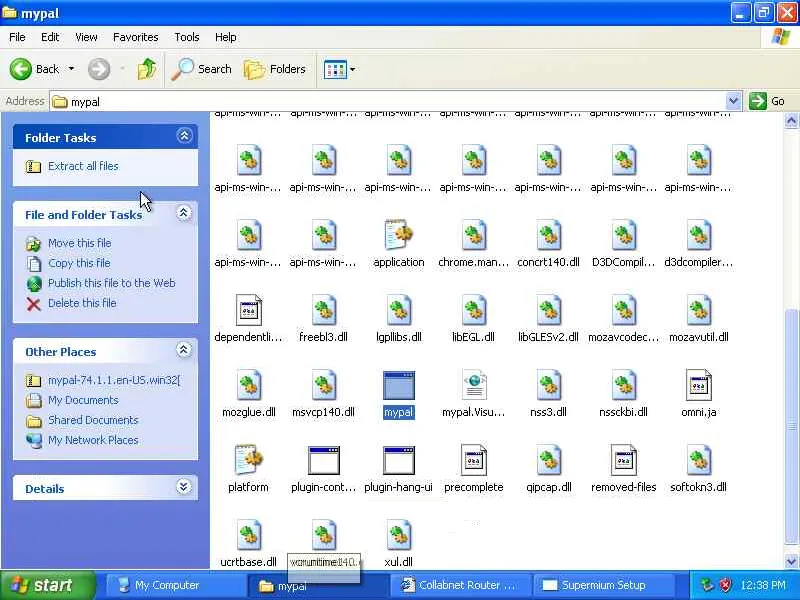Open the Start menu

point(47,585)
